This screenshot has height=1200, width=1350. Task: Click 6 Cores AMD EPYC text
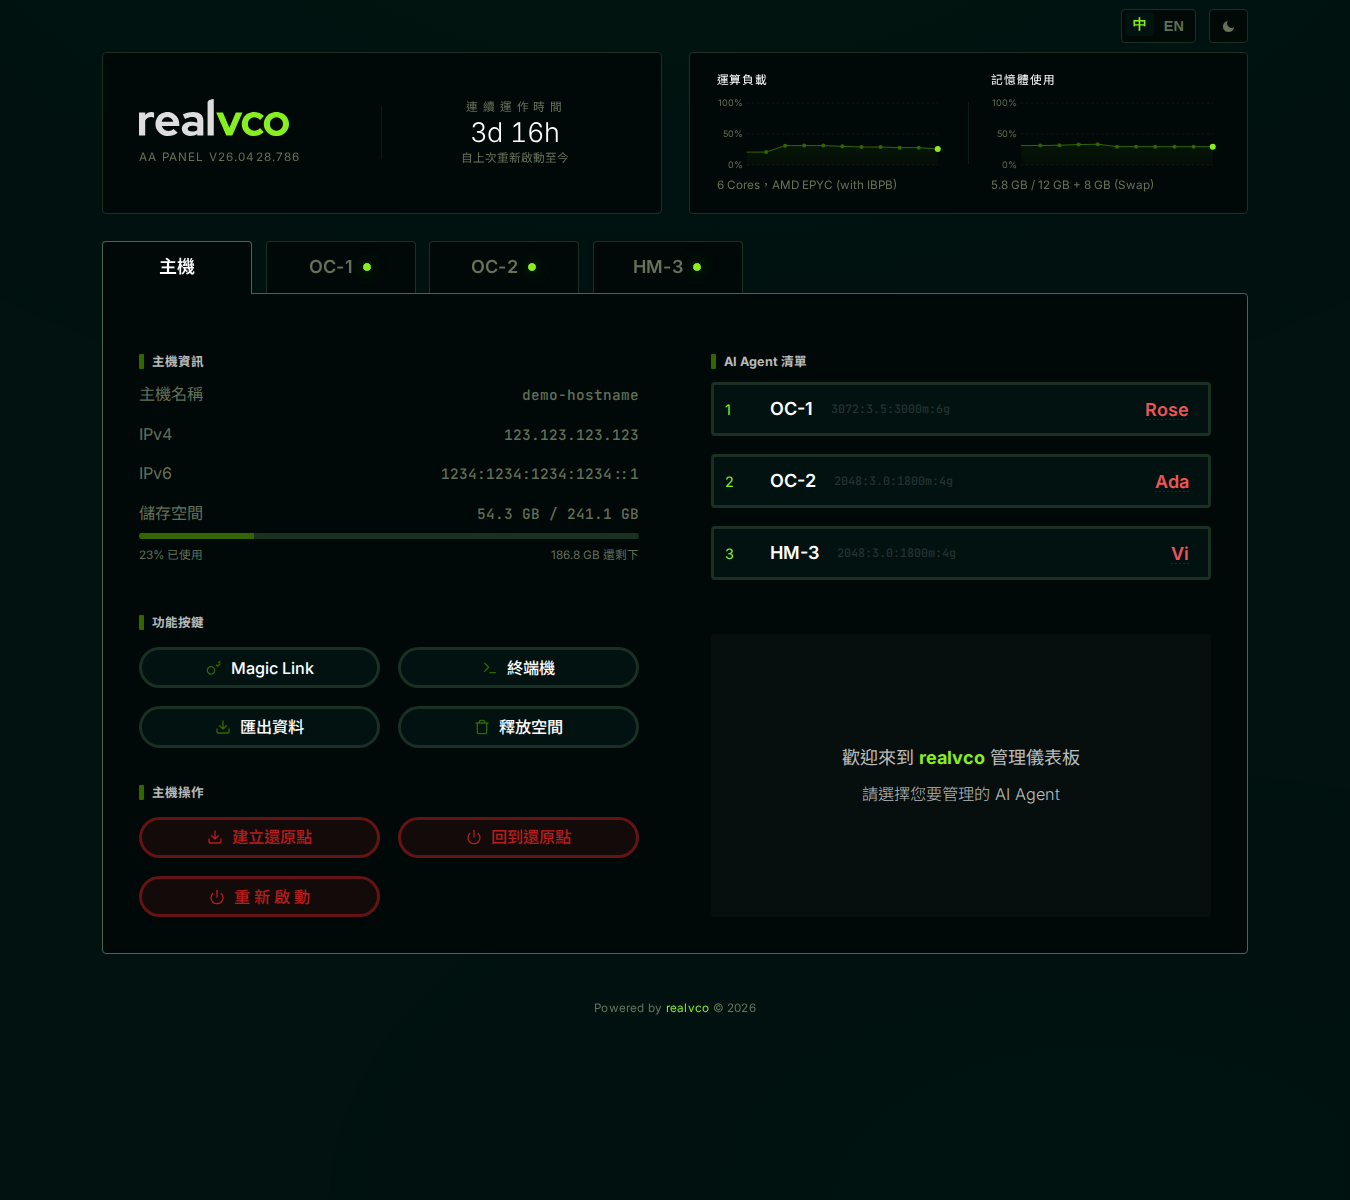(807, 185)
